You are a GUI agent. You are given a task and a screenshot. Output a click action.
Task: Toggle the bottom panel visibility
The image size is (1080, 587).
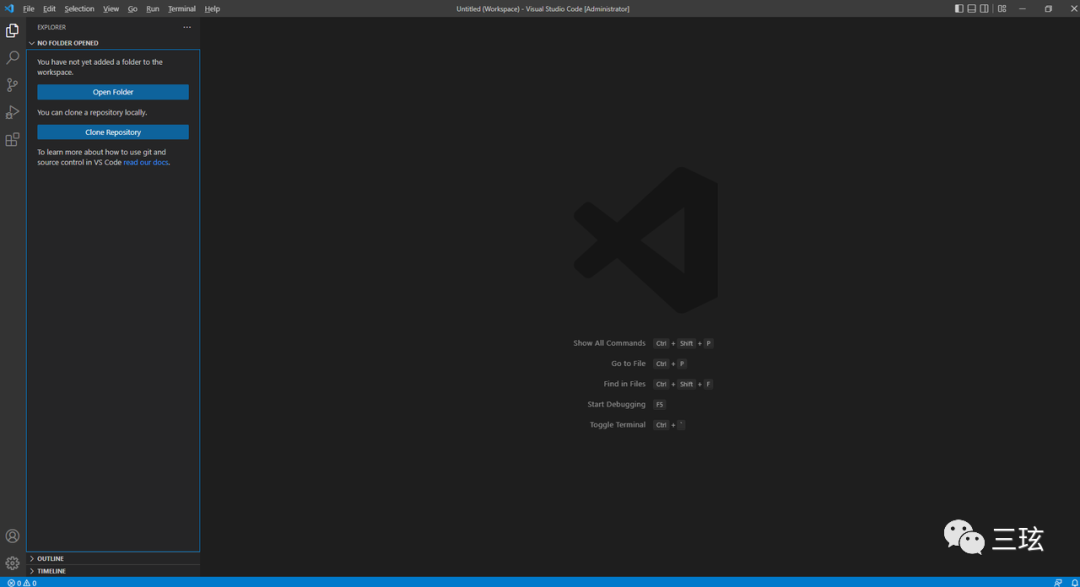972,9
